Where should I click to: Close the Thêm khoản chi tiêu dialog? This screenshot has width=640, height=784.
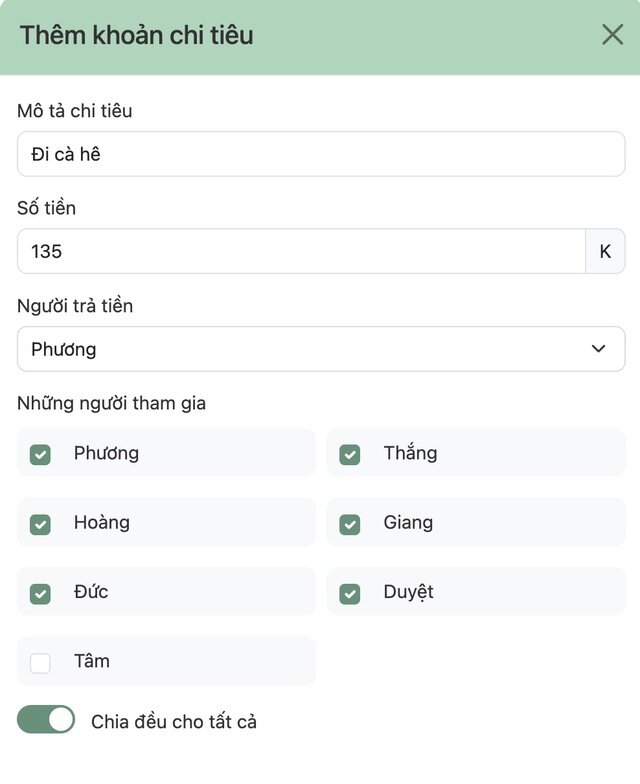(x=612, y=35)
